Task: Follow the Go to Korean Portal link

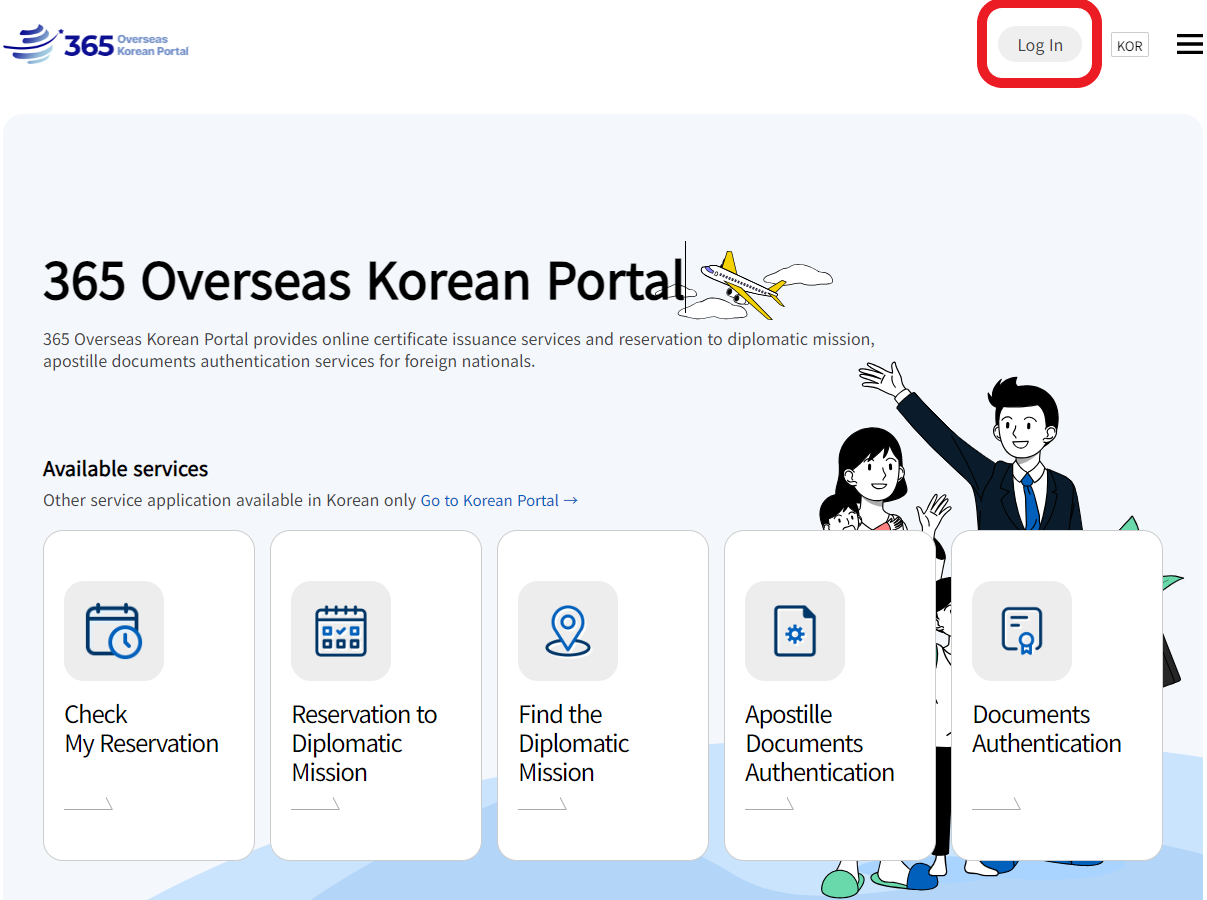Action: [x=498, y=500]
